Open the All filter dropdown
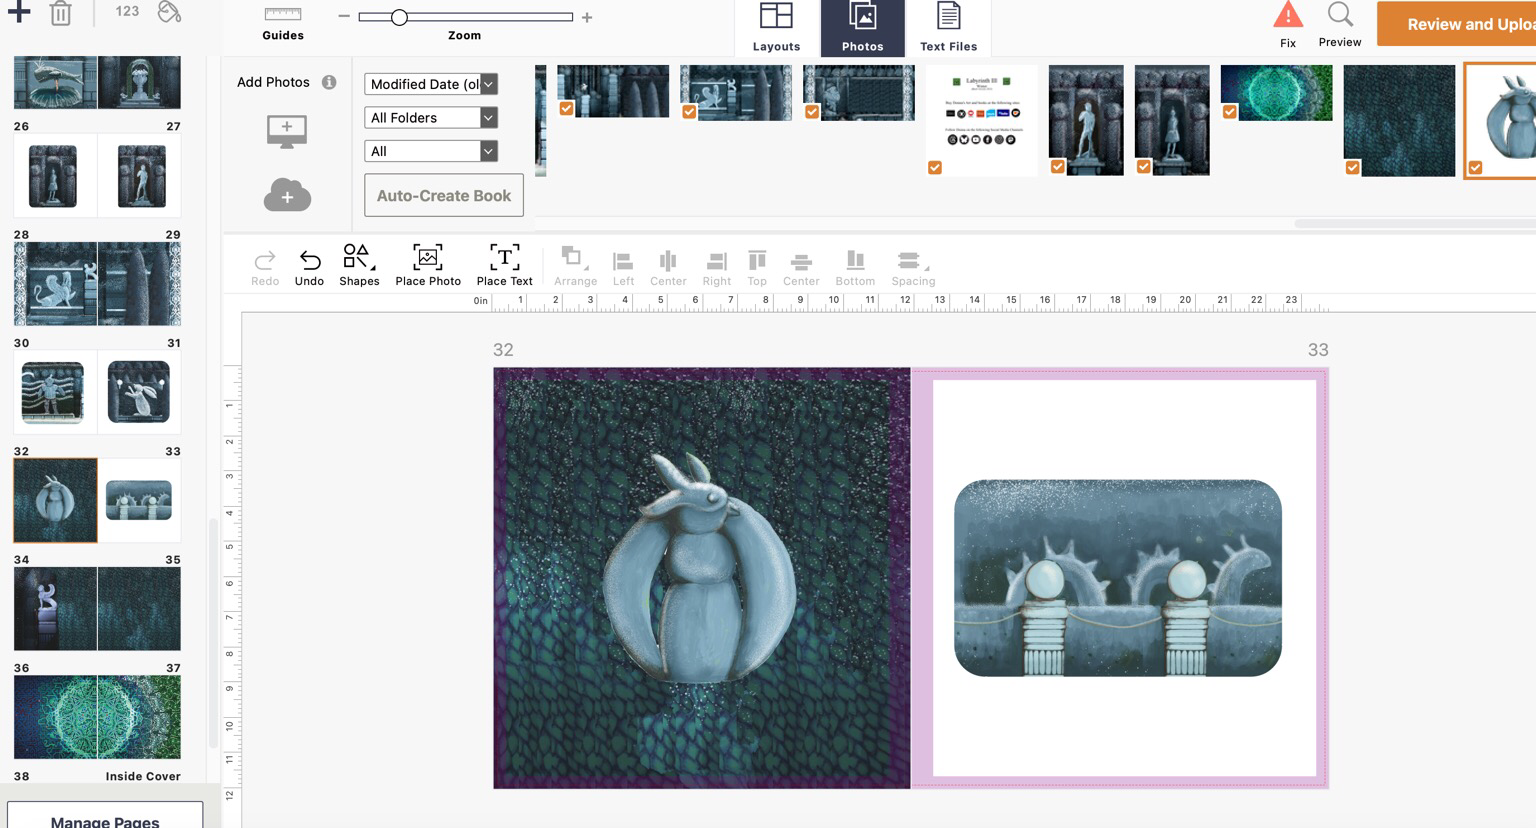1536x828 pixels. pyautogui.click(x=431, y=151)
